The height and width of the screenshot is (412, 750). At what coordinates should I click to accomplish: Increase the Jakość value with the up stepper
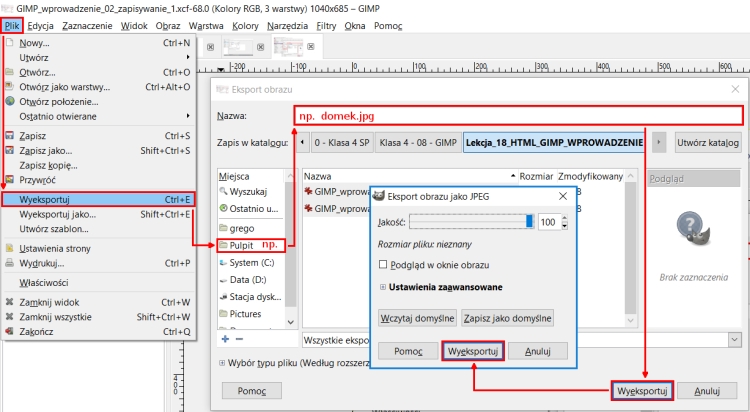(x=565, y=219)
